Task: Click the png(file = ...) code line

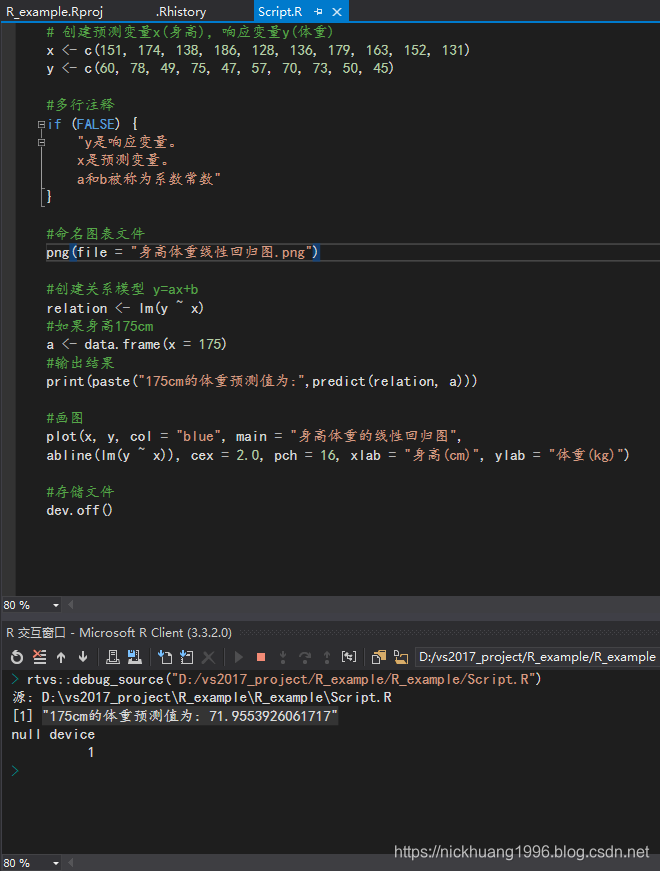Action: (183, 252)
